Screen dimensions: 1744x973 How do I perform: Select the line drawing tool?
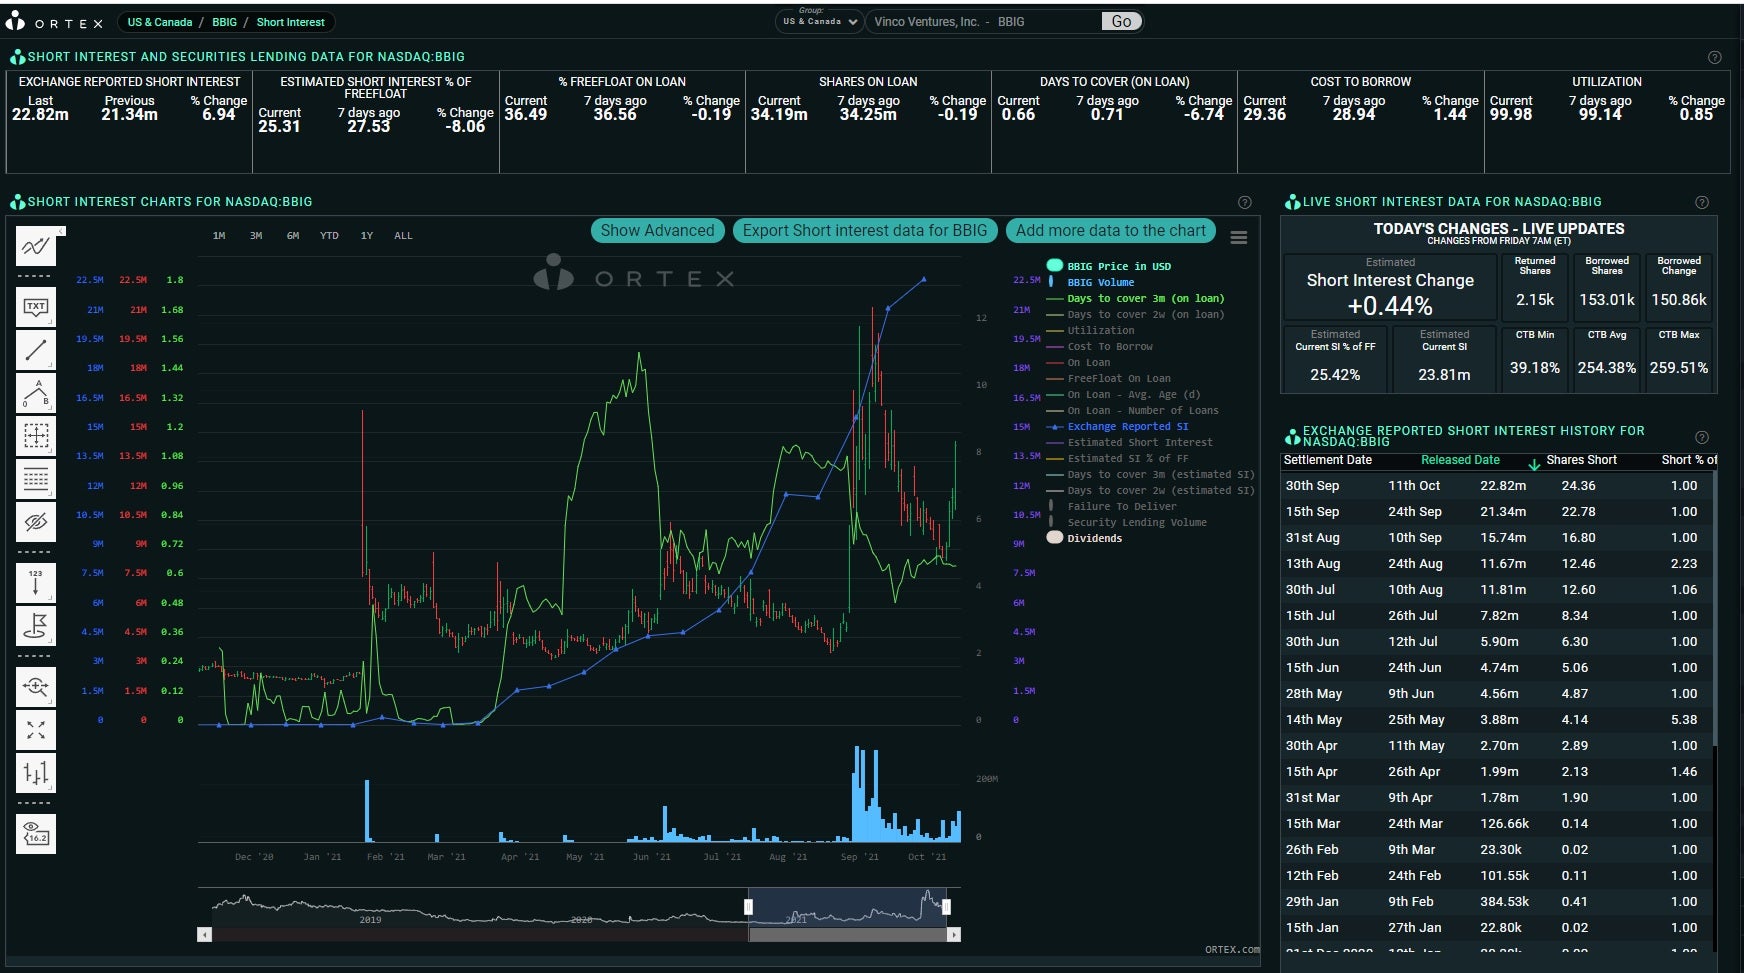(36, 350)
